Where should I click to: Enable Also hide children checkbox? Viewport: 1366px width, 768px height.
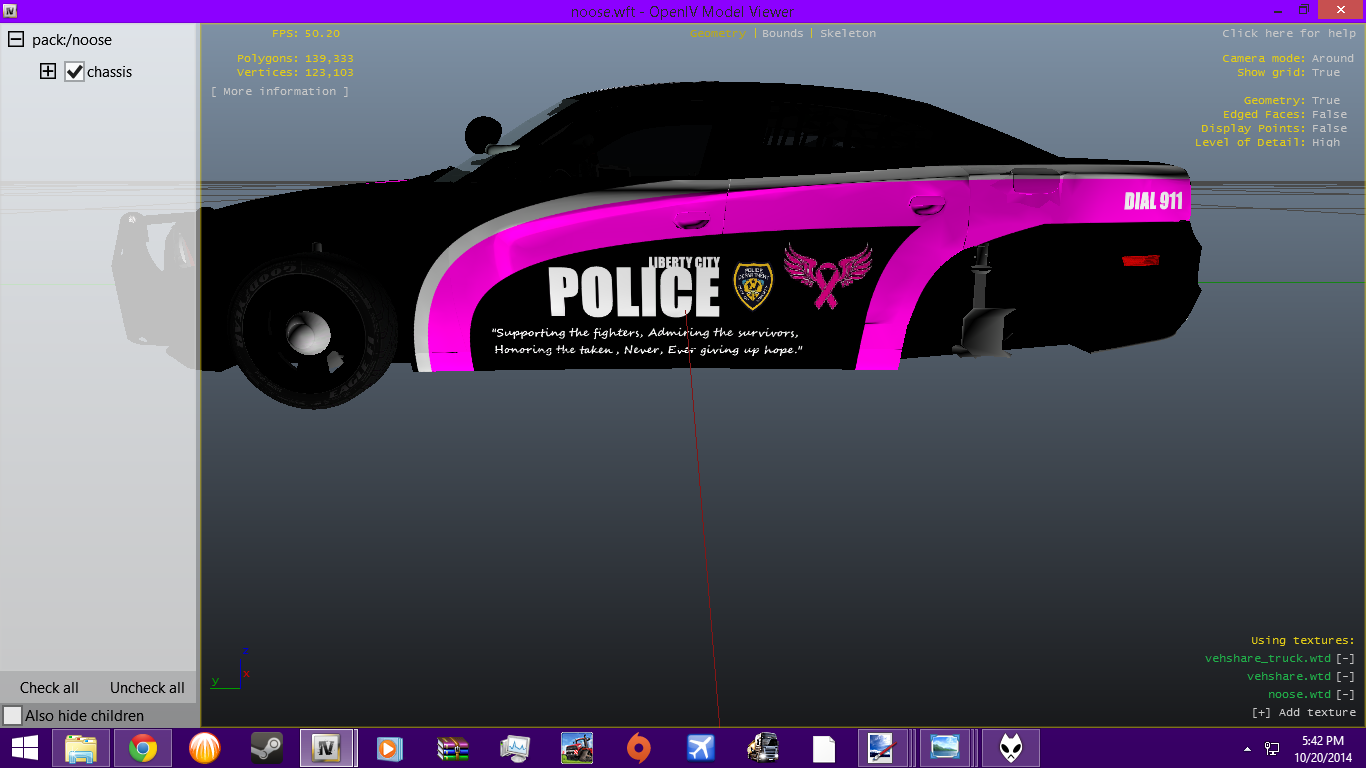[13, 716]
